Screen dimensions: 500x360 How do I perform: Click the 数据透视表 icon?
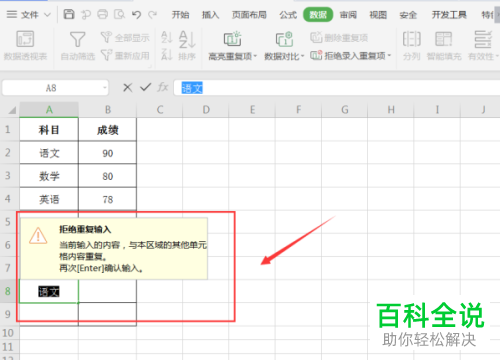[x=25, y=39]
